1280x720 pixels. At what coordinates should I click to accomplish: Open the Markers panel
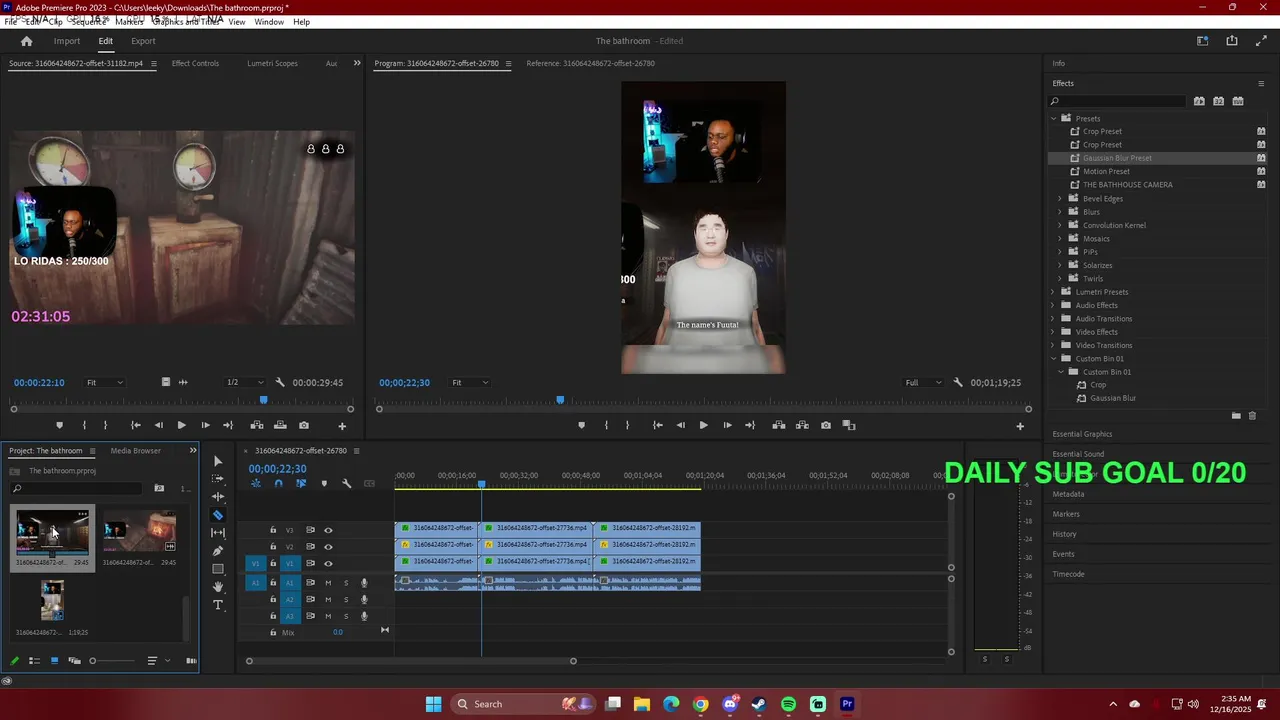click(1066, 514)
